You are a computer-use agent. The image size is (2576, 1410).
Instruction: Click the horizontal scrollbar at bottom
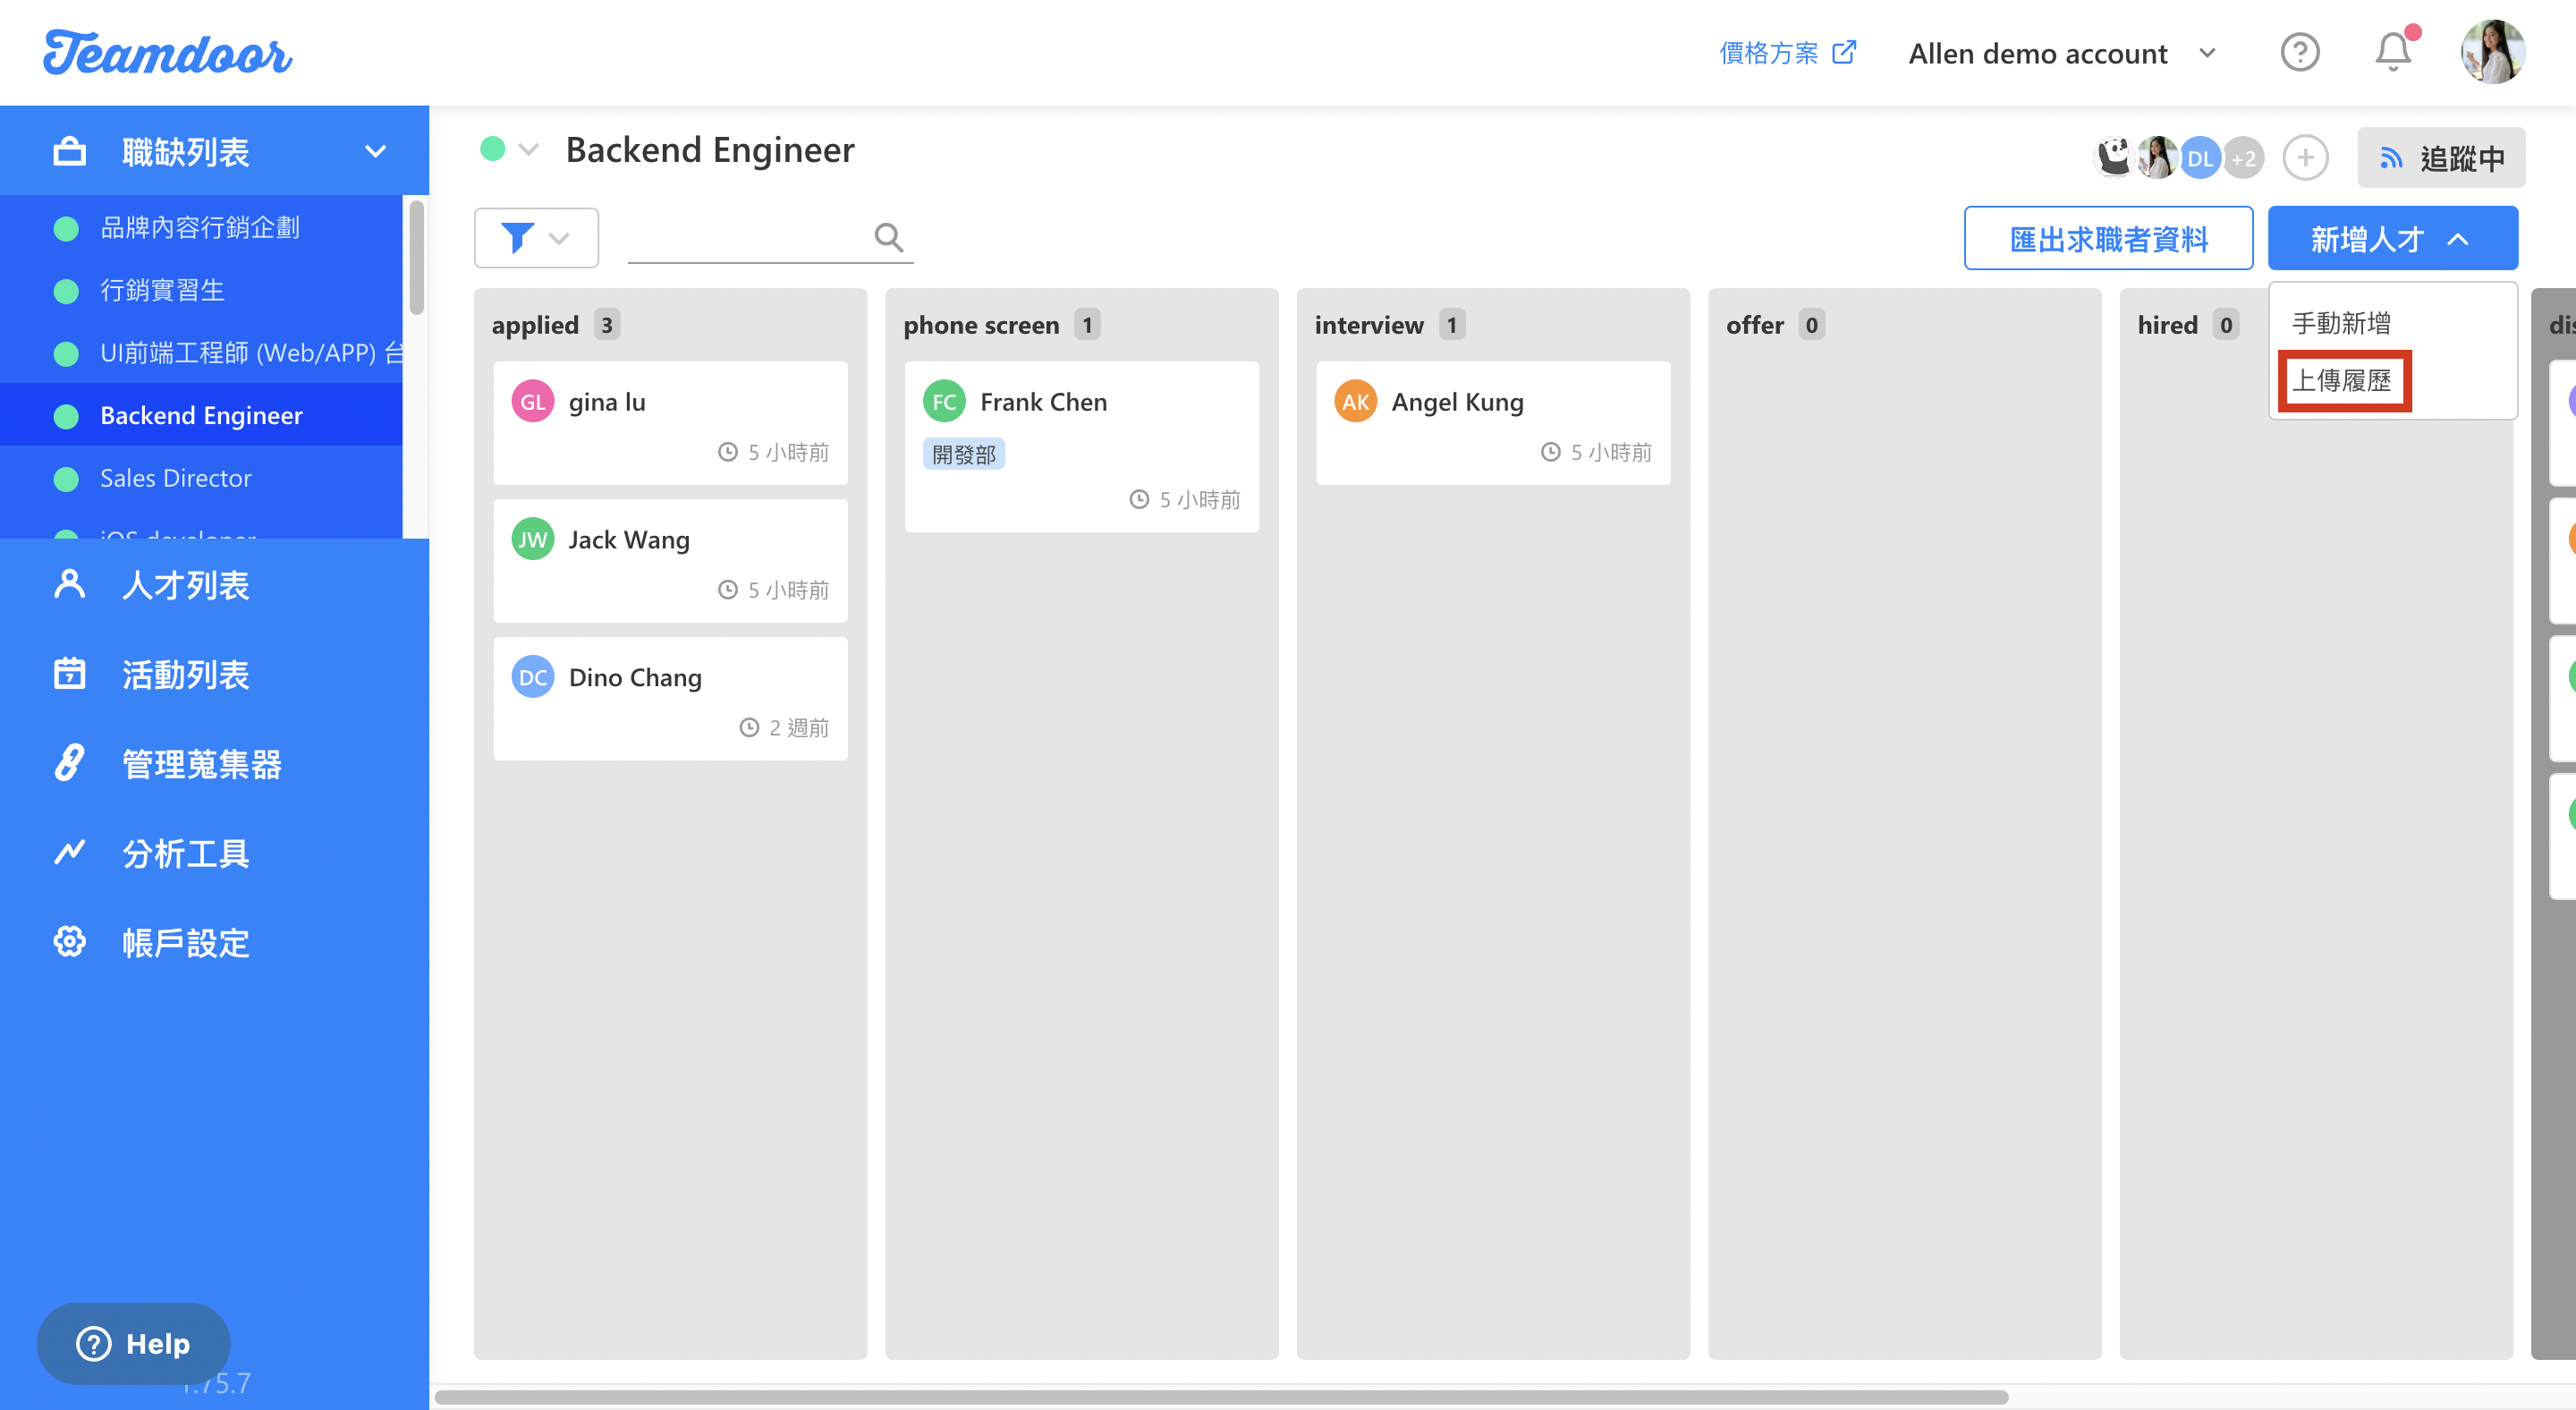tap(1220, 1396)
